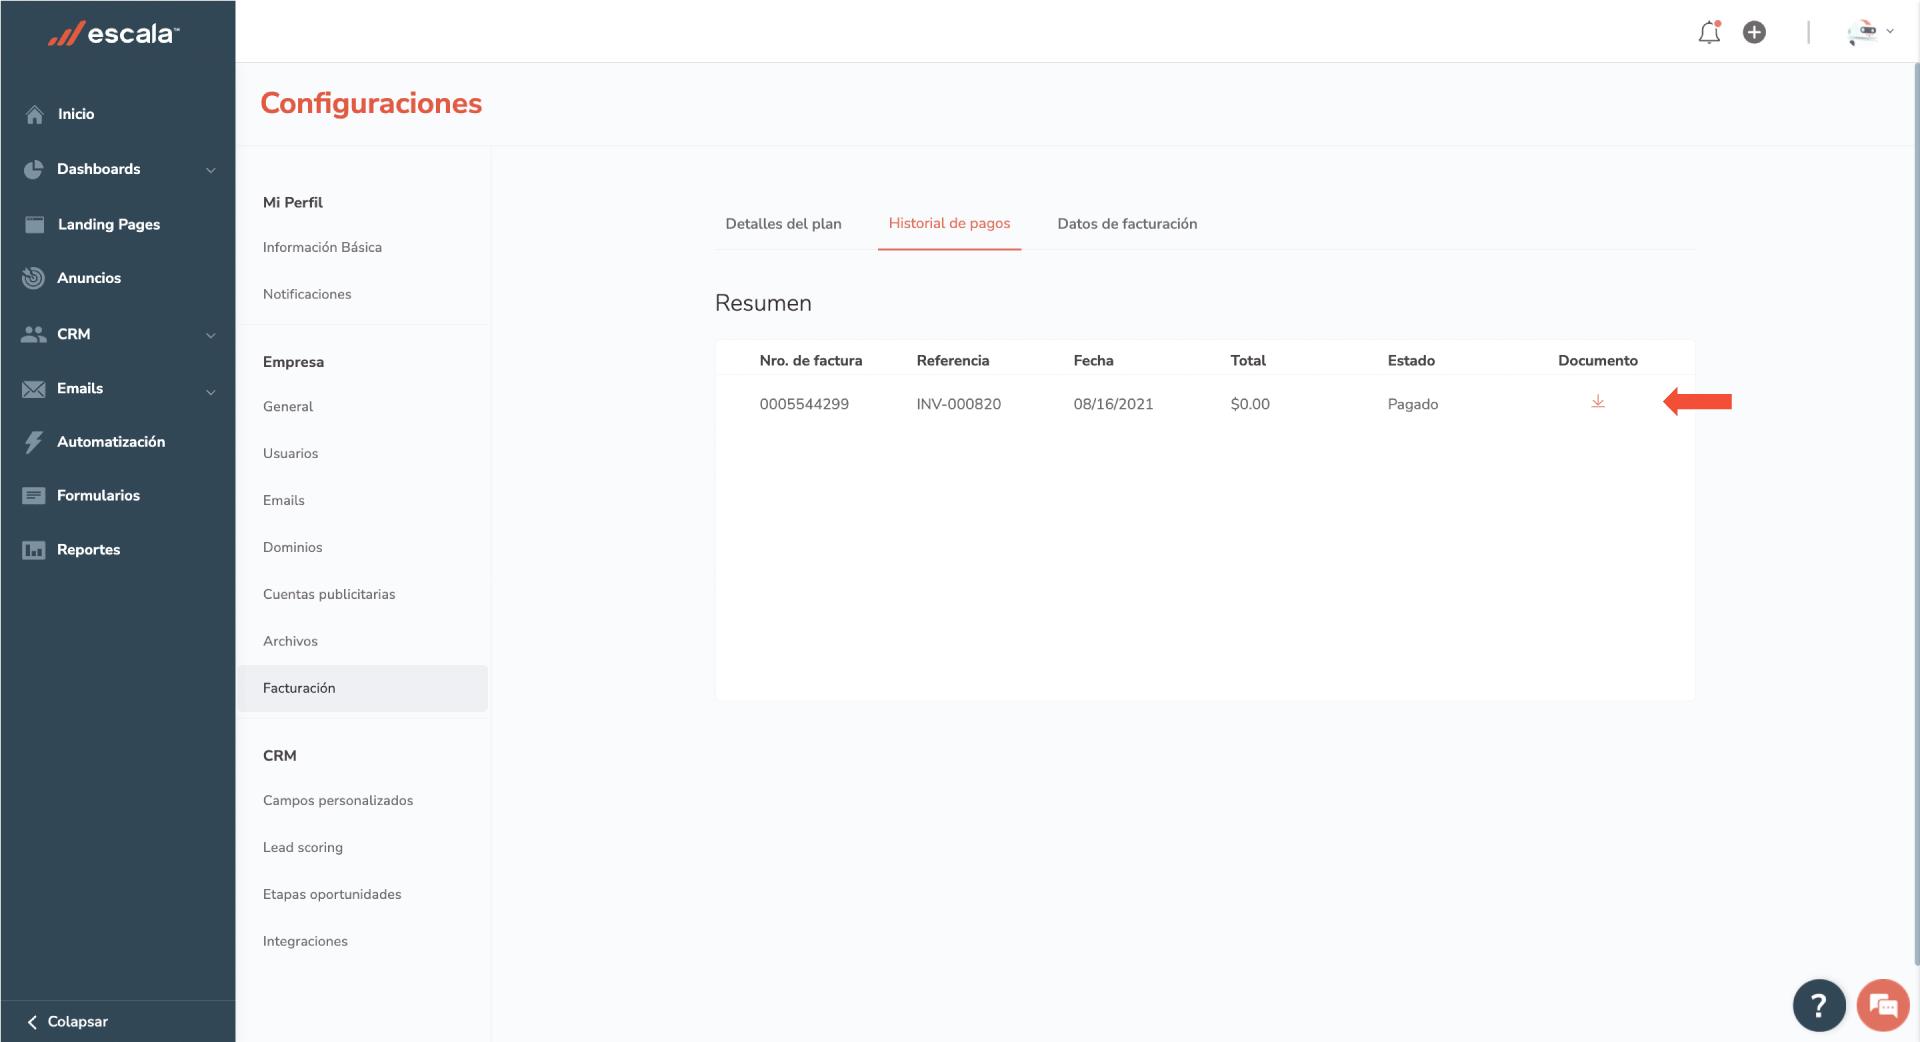Open Inicio home icon in sidebar
The width and height of the screenshot is (1920, 1042).
click(x=35, y=114)
